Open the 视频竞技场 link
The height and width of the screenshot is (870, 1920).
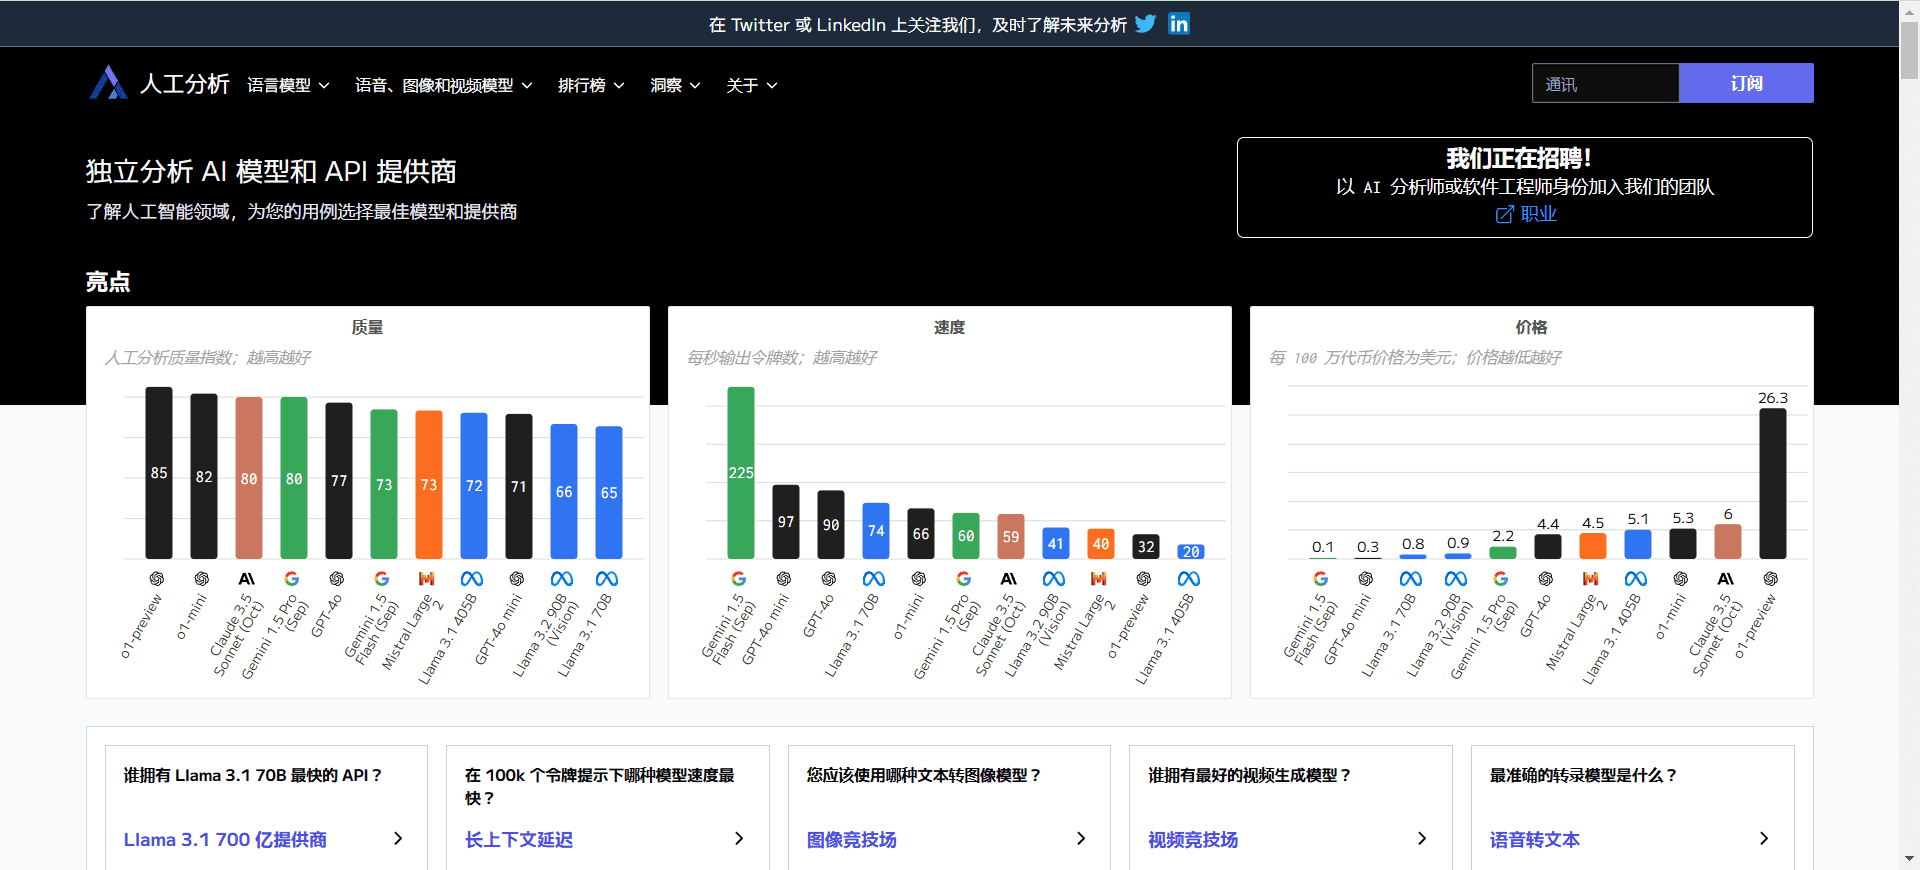(x=1193, y=840)
